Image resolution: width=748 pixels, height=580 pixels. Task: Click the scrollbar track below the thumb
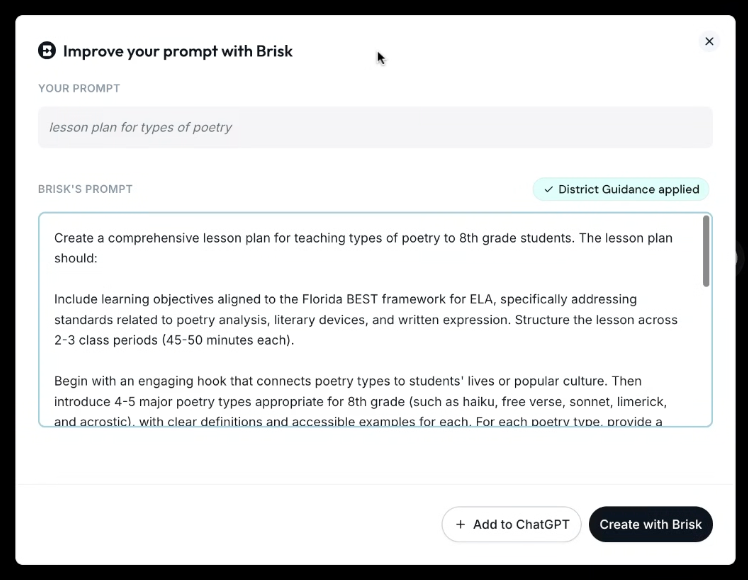coord(706,355)
